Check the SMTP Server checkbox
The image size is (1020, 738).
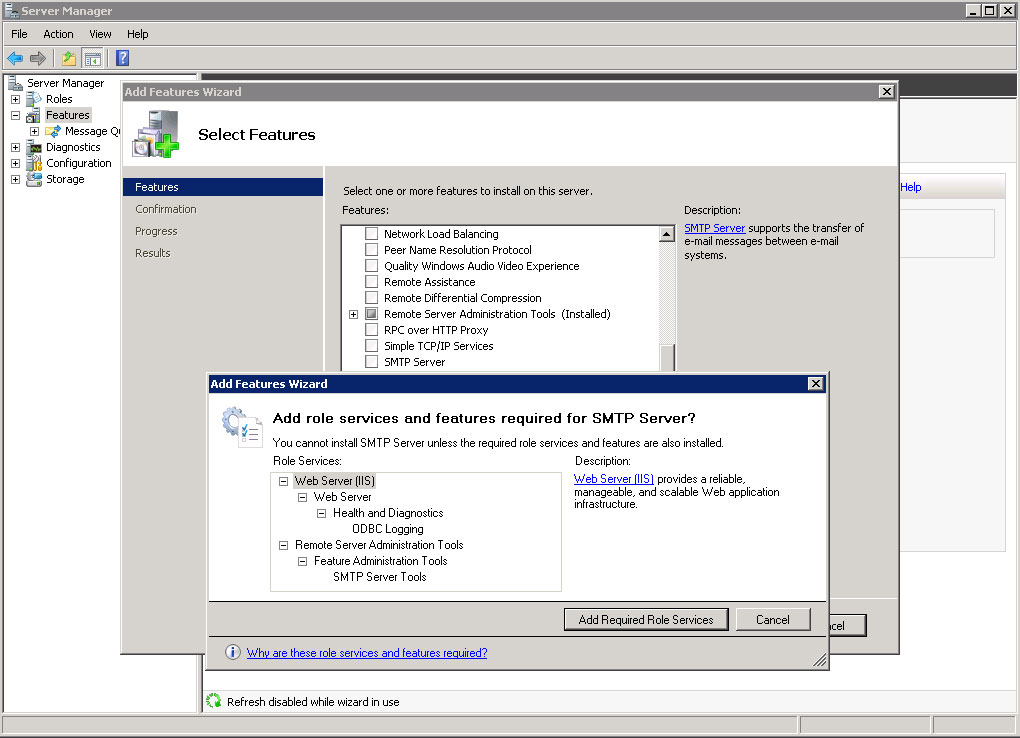tap(371, 362)
